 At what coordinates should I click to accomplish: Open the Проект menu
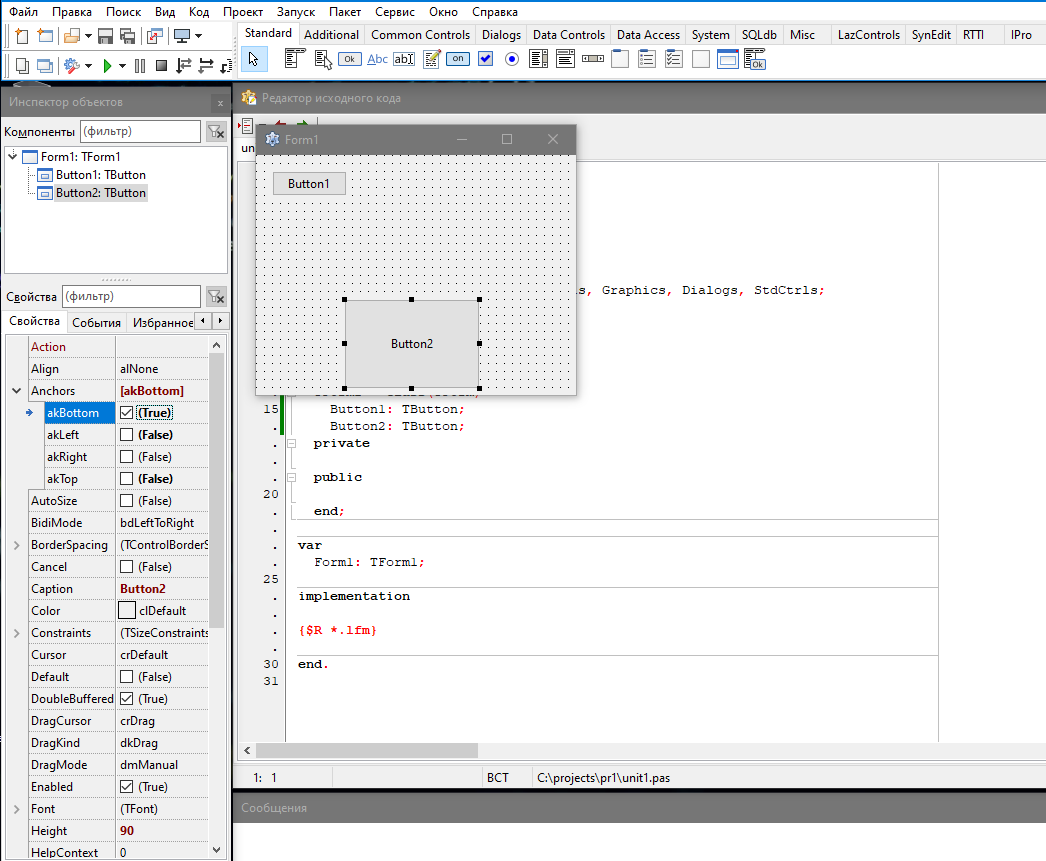(x=243, y=12)
